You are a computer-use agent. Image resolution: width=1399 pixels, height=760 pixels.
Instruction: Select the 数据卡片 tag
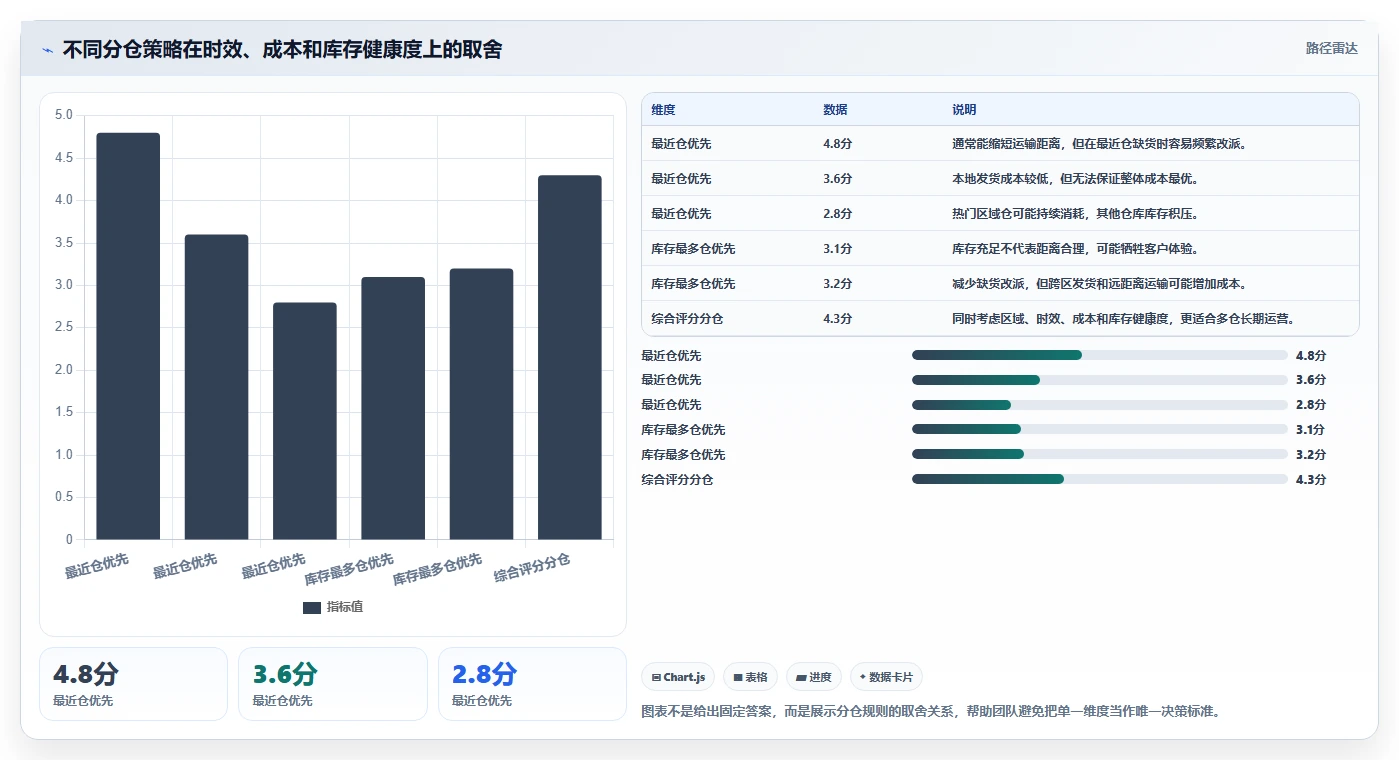[886, 677]
